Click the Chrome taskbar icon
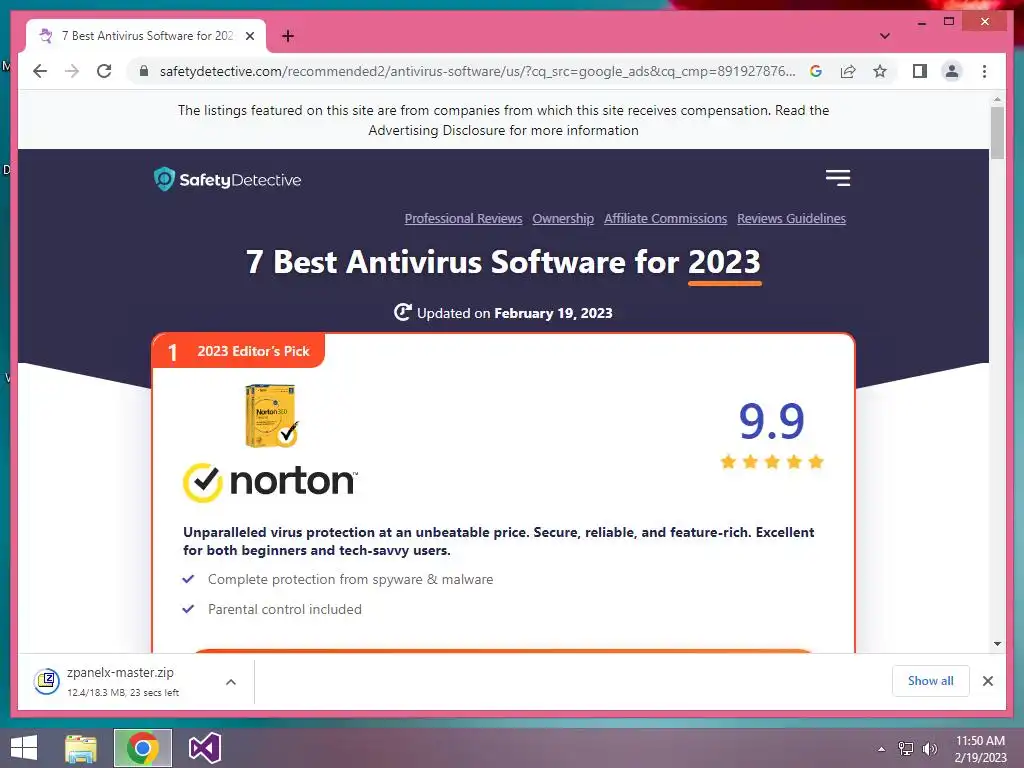Image resolution: width=1024 pixels, height=768 pixels. coord(142,748)
